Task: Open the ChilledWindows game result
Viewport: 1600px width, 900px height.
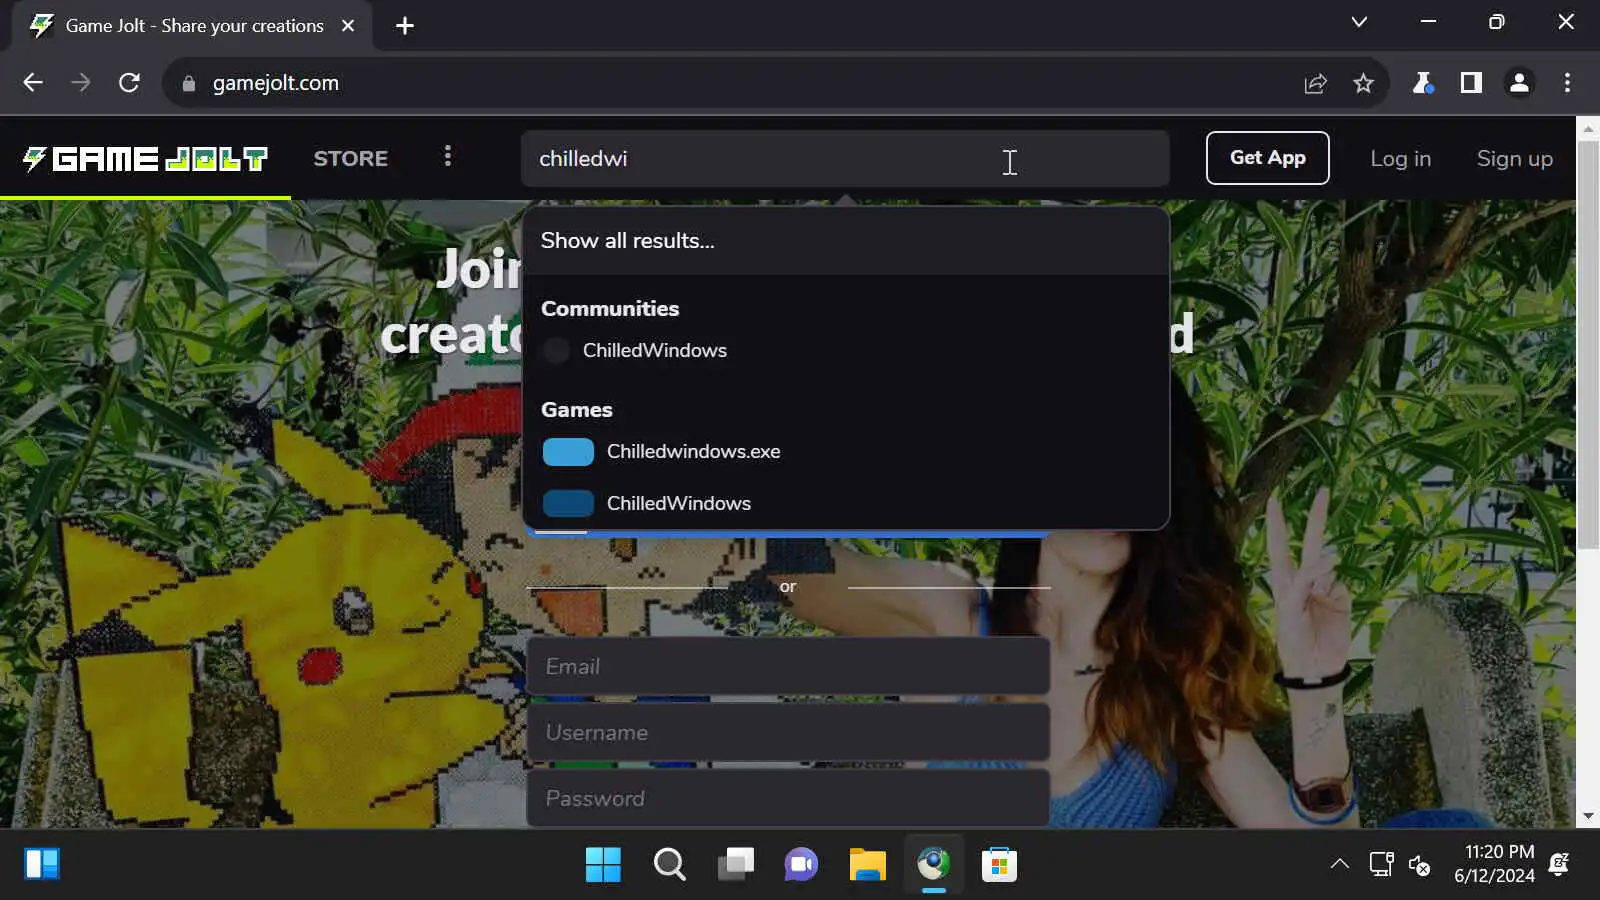Action: tap(845, 503)
